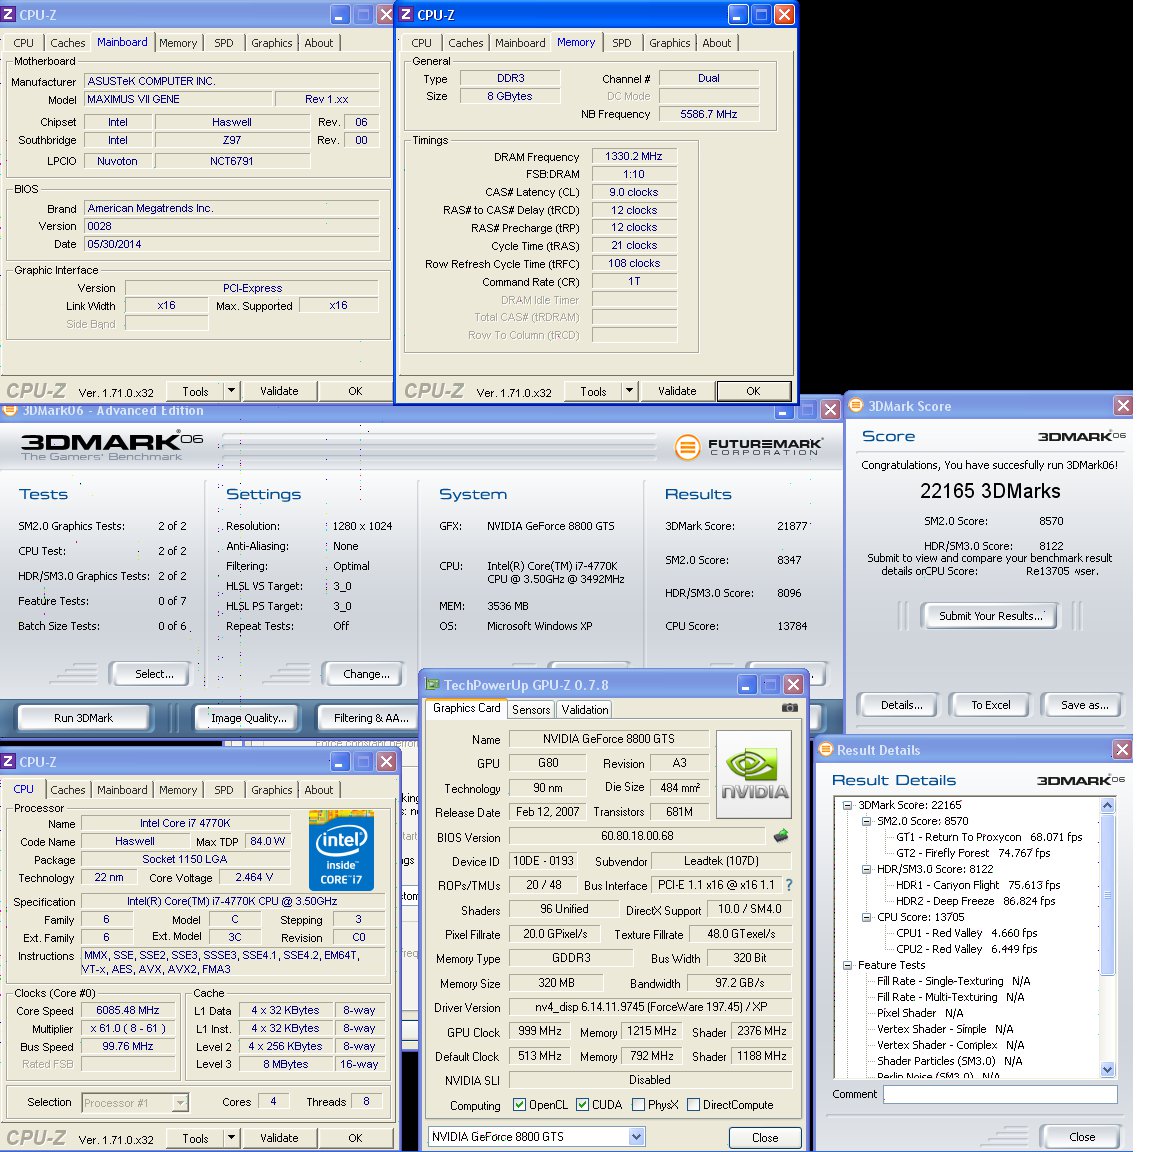
Task: Click Validate in the CPU-Z Memory window
Action: tap(677, 391)
